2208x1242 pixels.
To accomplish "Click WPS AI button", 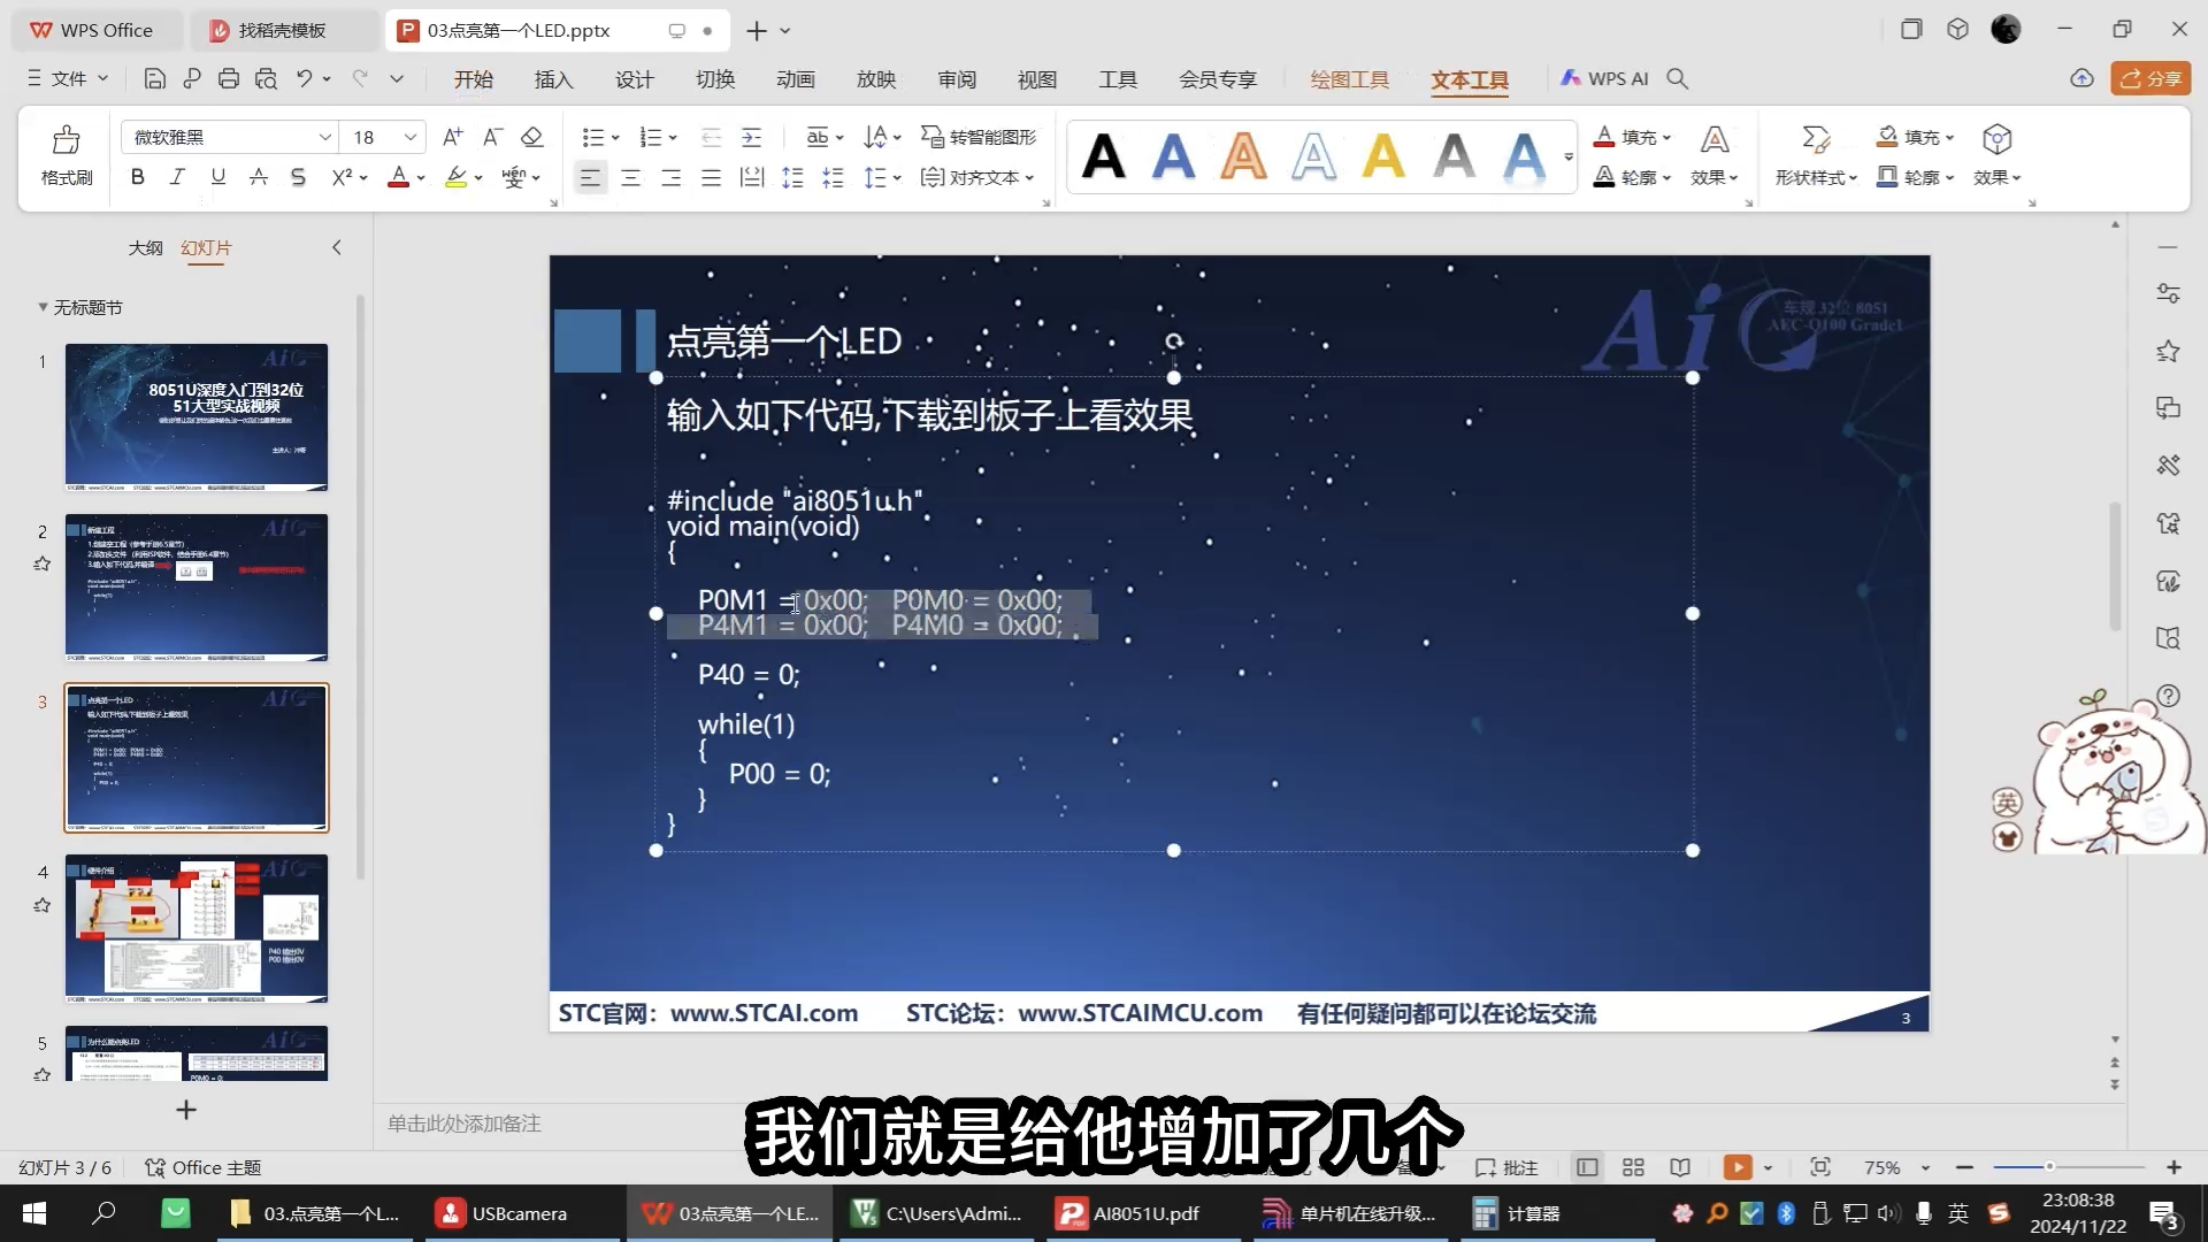I will tap(1604, 78).
